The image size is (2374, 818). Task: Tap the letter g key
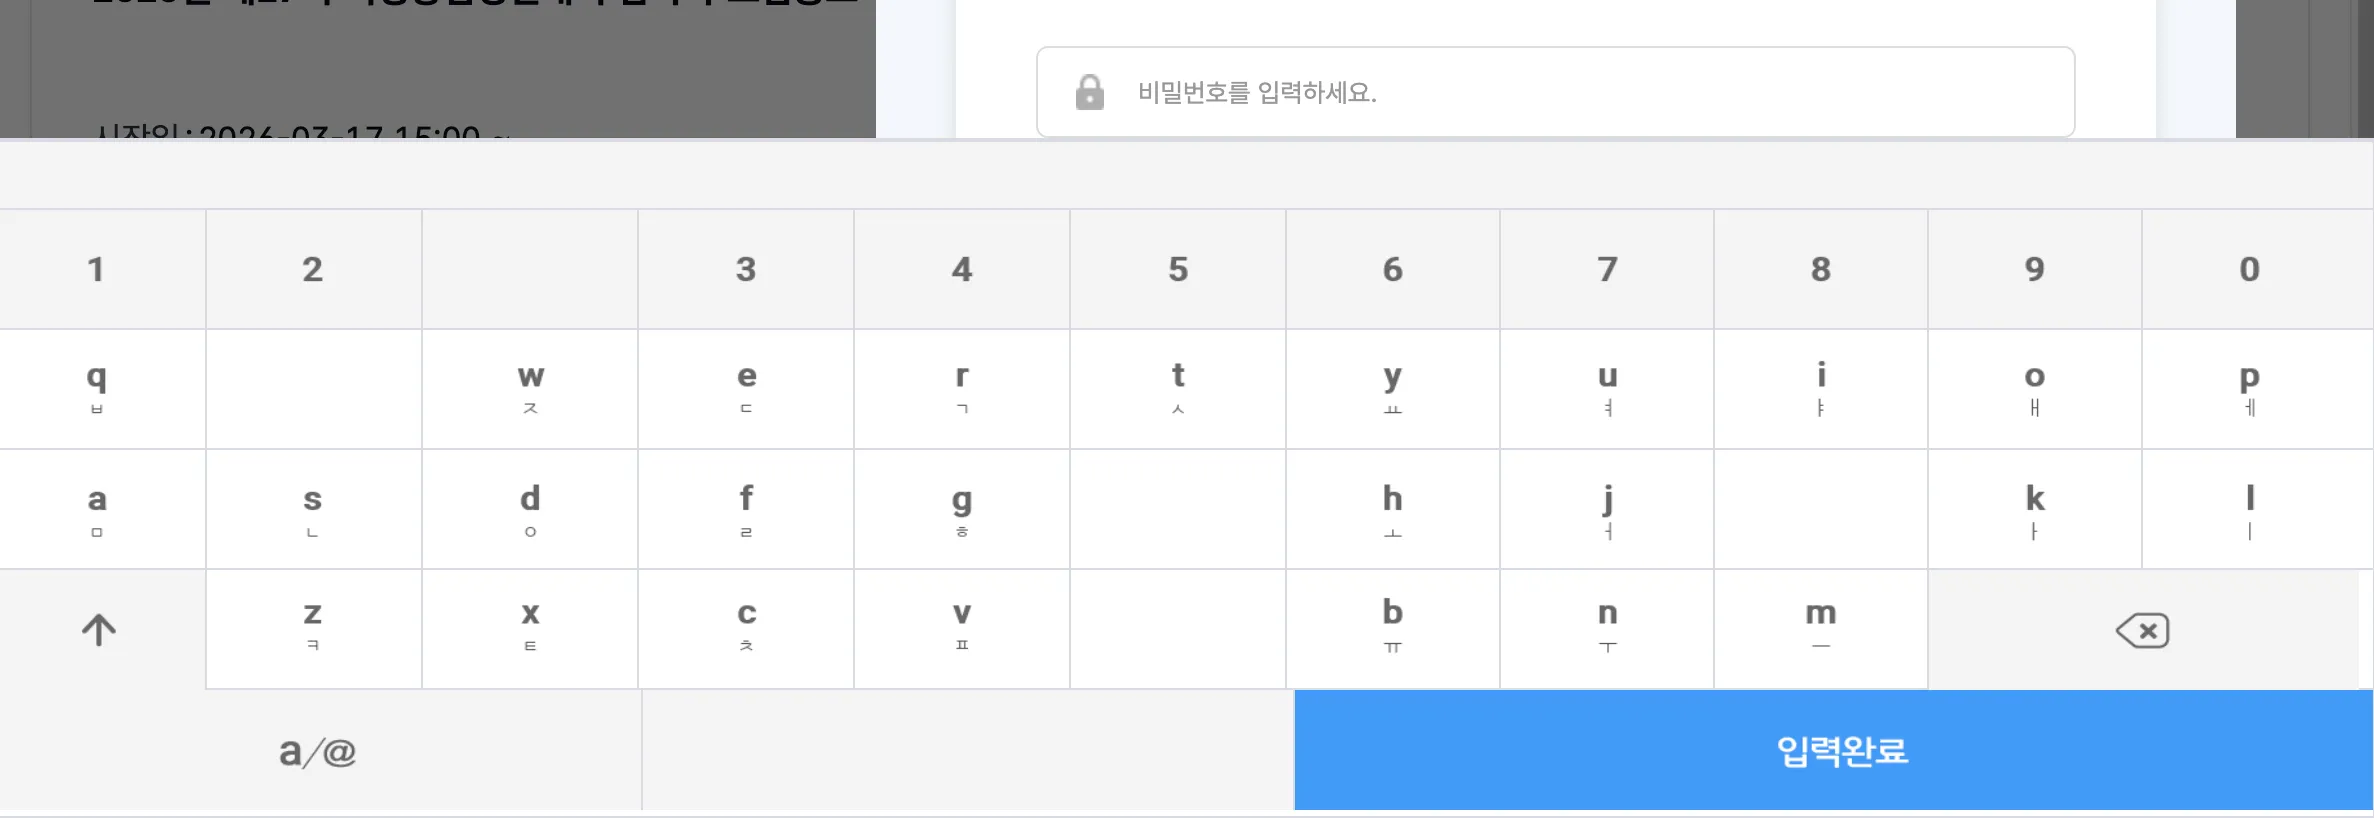click(x=961, y=509)
